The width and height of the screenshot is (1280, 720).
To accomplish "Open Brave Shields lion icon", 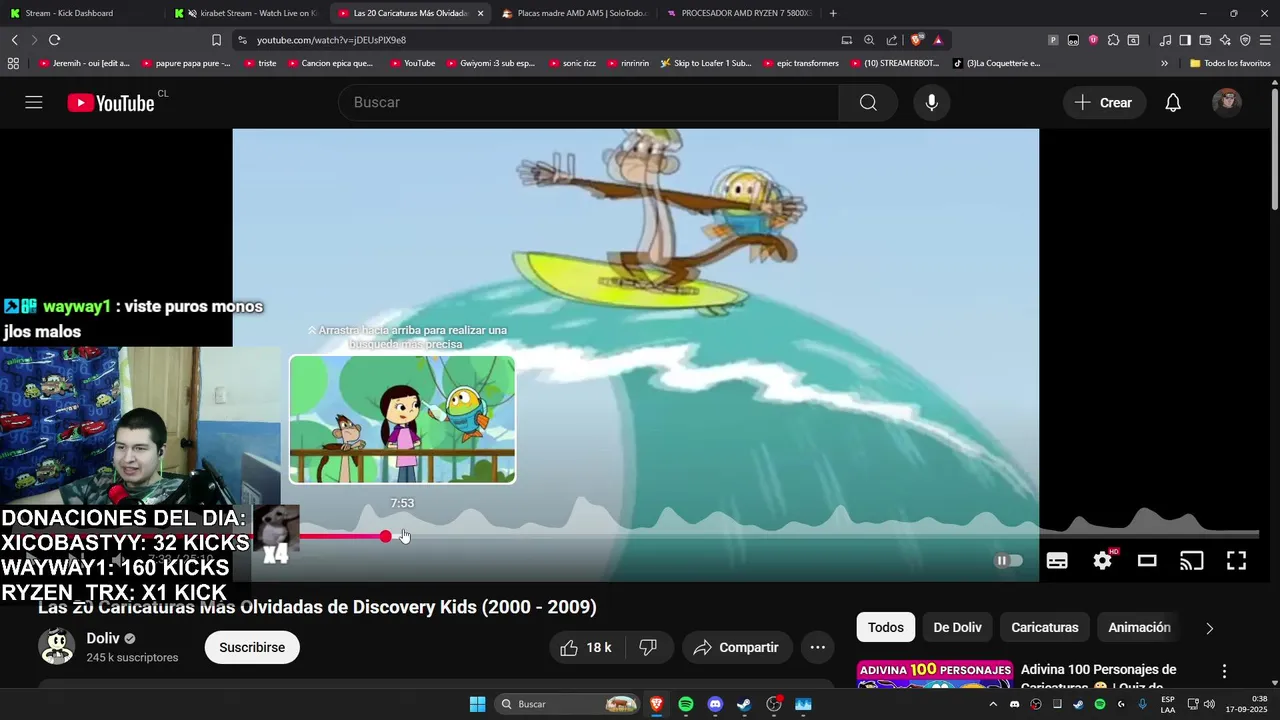I will tap(916, 40).
